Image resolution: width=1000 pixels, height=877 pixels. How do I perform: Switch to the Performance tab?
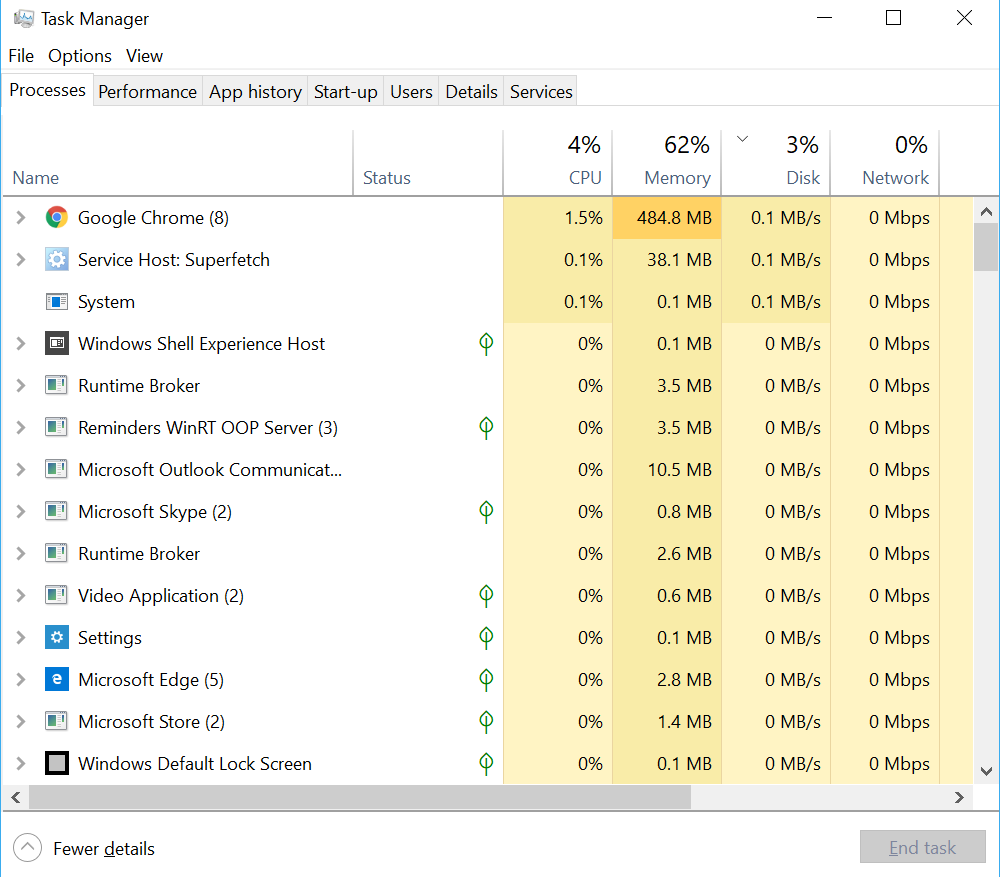pyautogui.click(x=147, y=90)
